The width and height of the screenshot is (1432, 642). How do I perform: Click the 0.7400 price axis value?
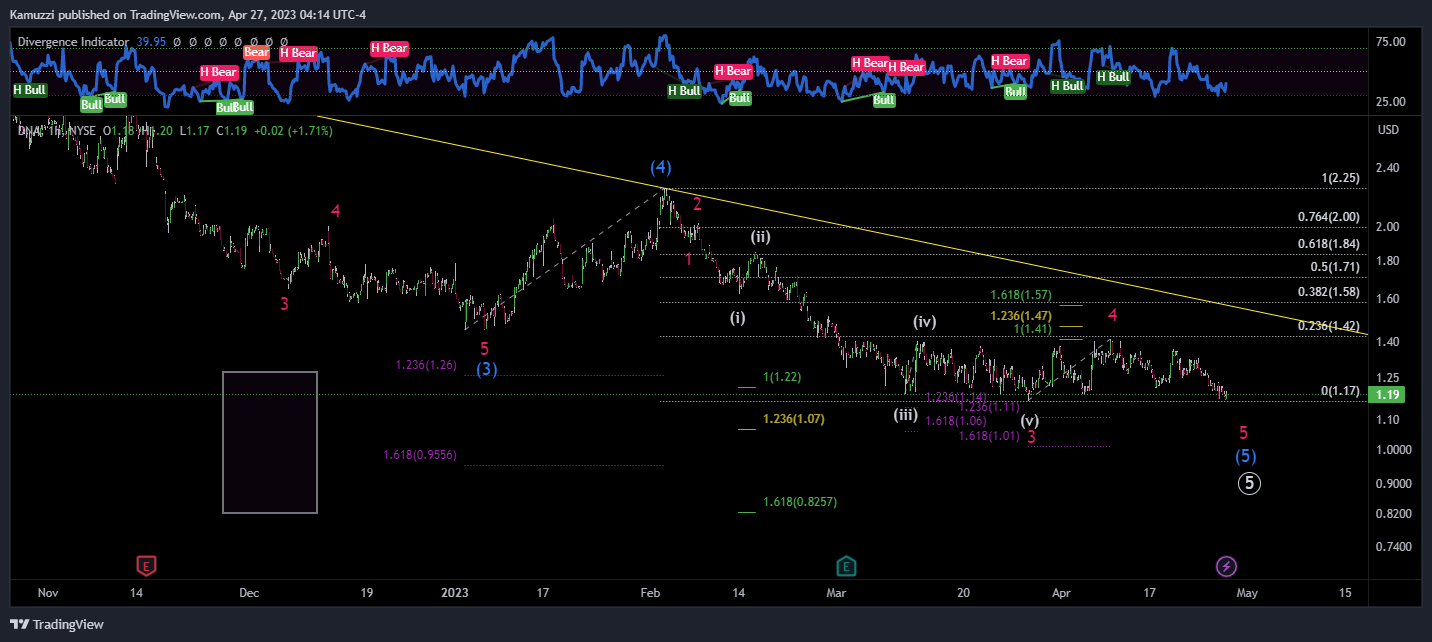1392,547
